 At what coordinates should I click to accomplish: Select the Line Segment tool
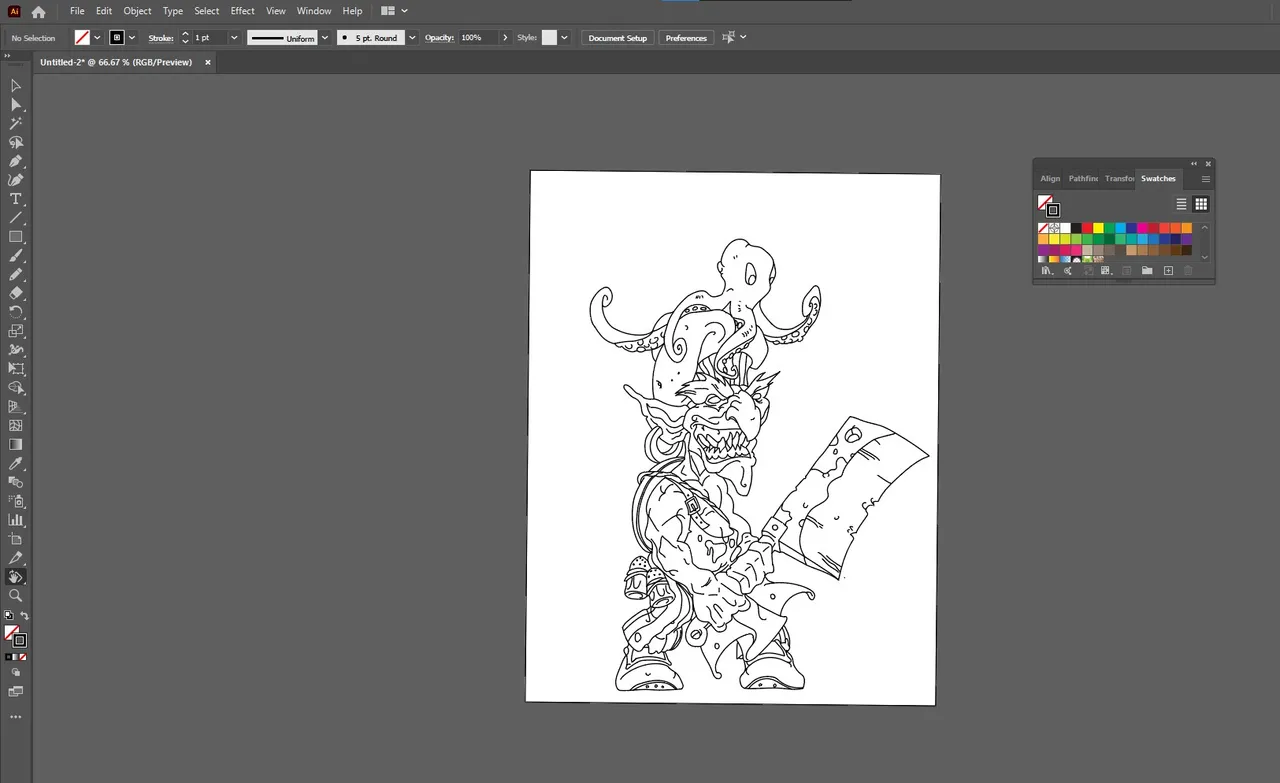click(16, 218)
